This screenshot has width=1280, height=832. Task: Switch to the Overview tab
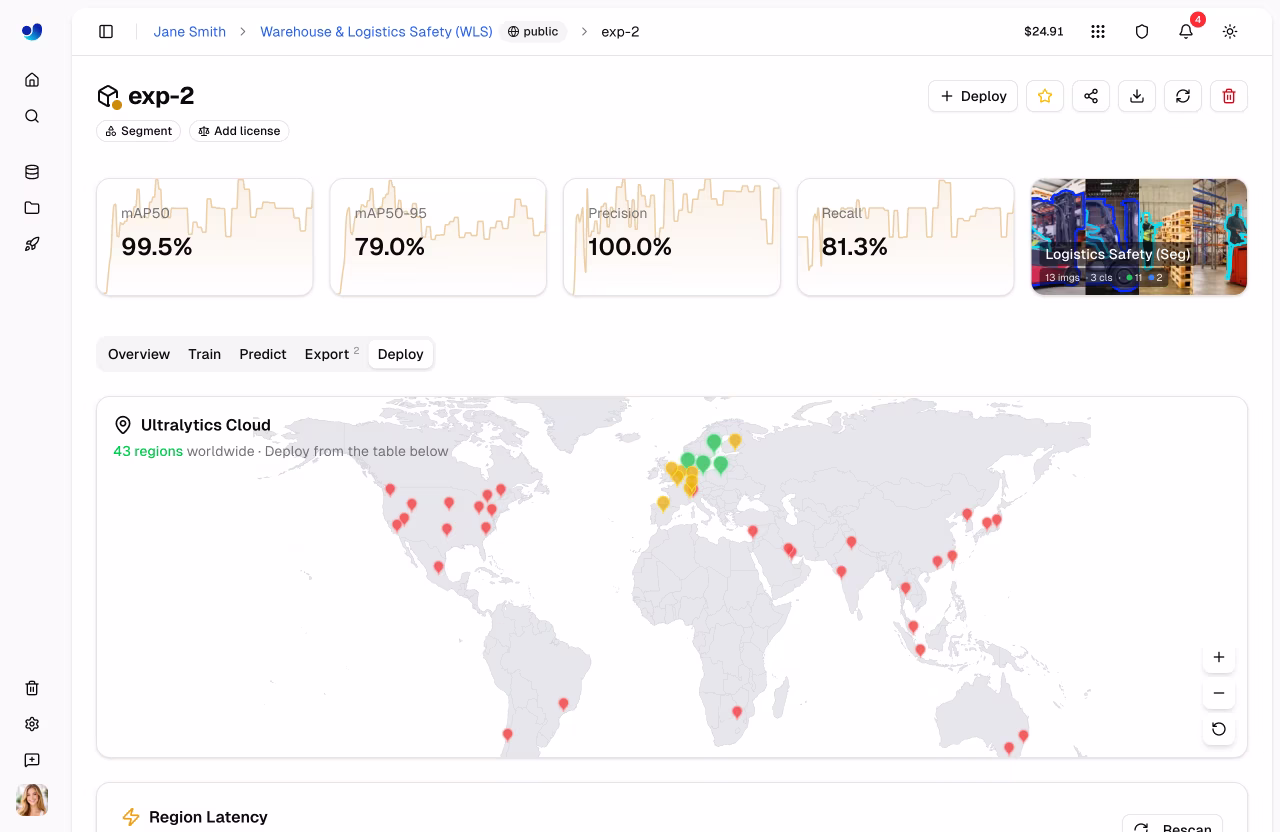click(139, 354)
